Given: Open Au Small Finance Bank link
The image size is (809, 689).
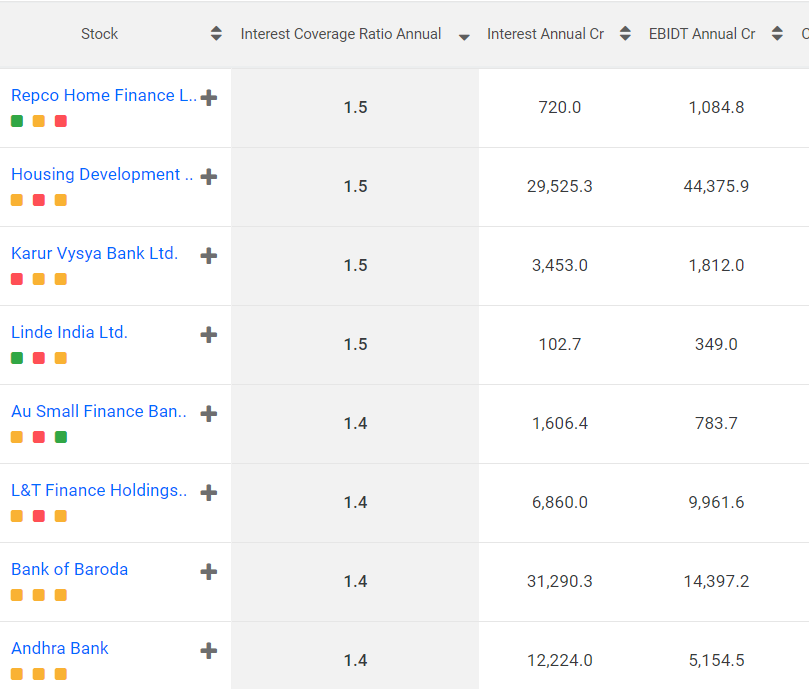Looking at the screenshot, I should (99, 411).
